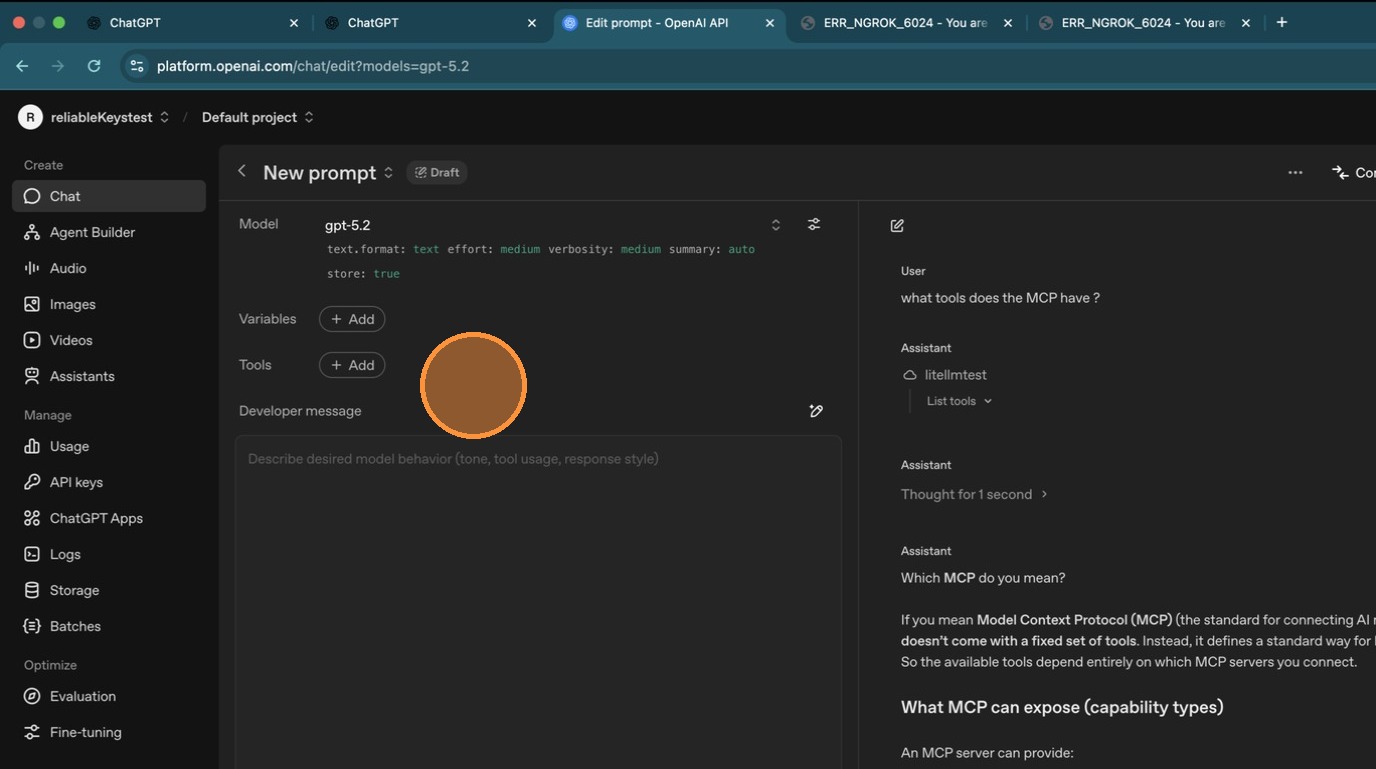The height and width of the screenshot is (769, 1376).
Task: Expand the New prompt name dropdown
Action: [x=388, y=172]
